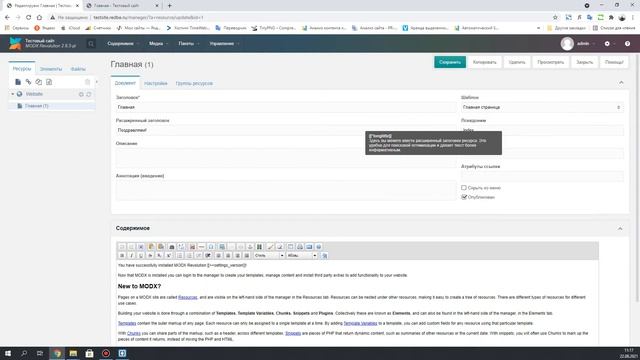Toggle Strikethrough in the editor toolbar

(150, 256)
